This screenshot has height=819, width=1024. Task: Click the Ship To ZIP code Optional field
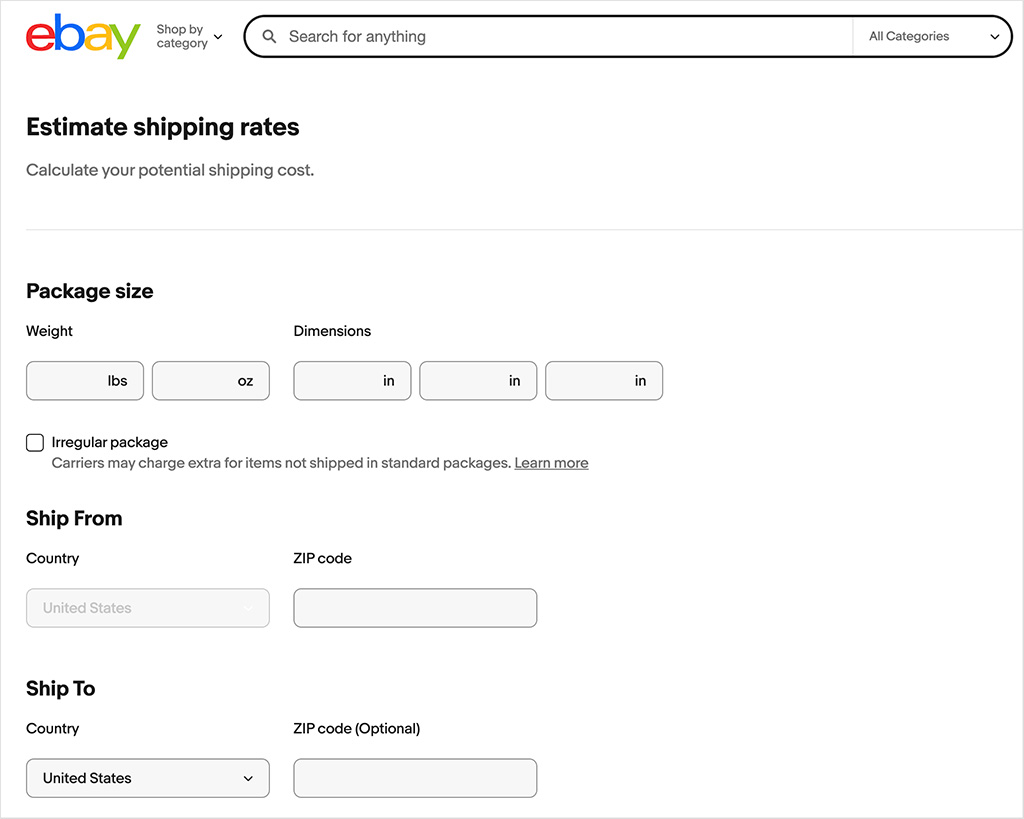(x=415, y=778)
